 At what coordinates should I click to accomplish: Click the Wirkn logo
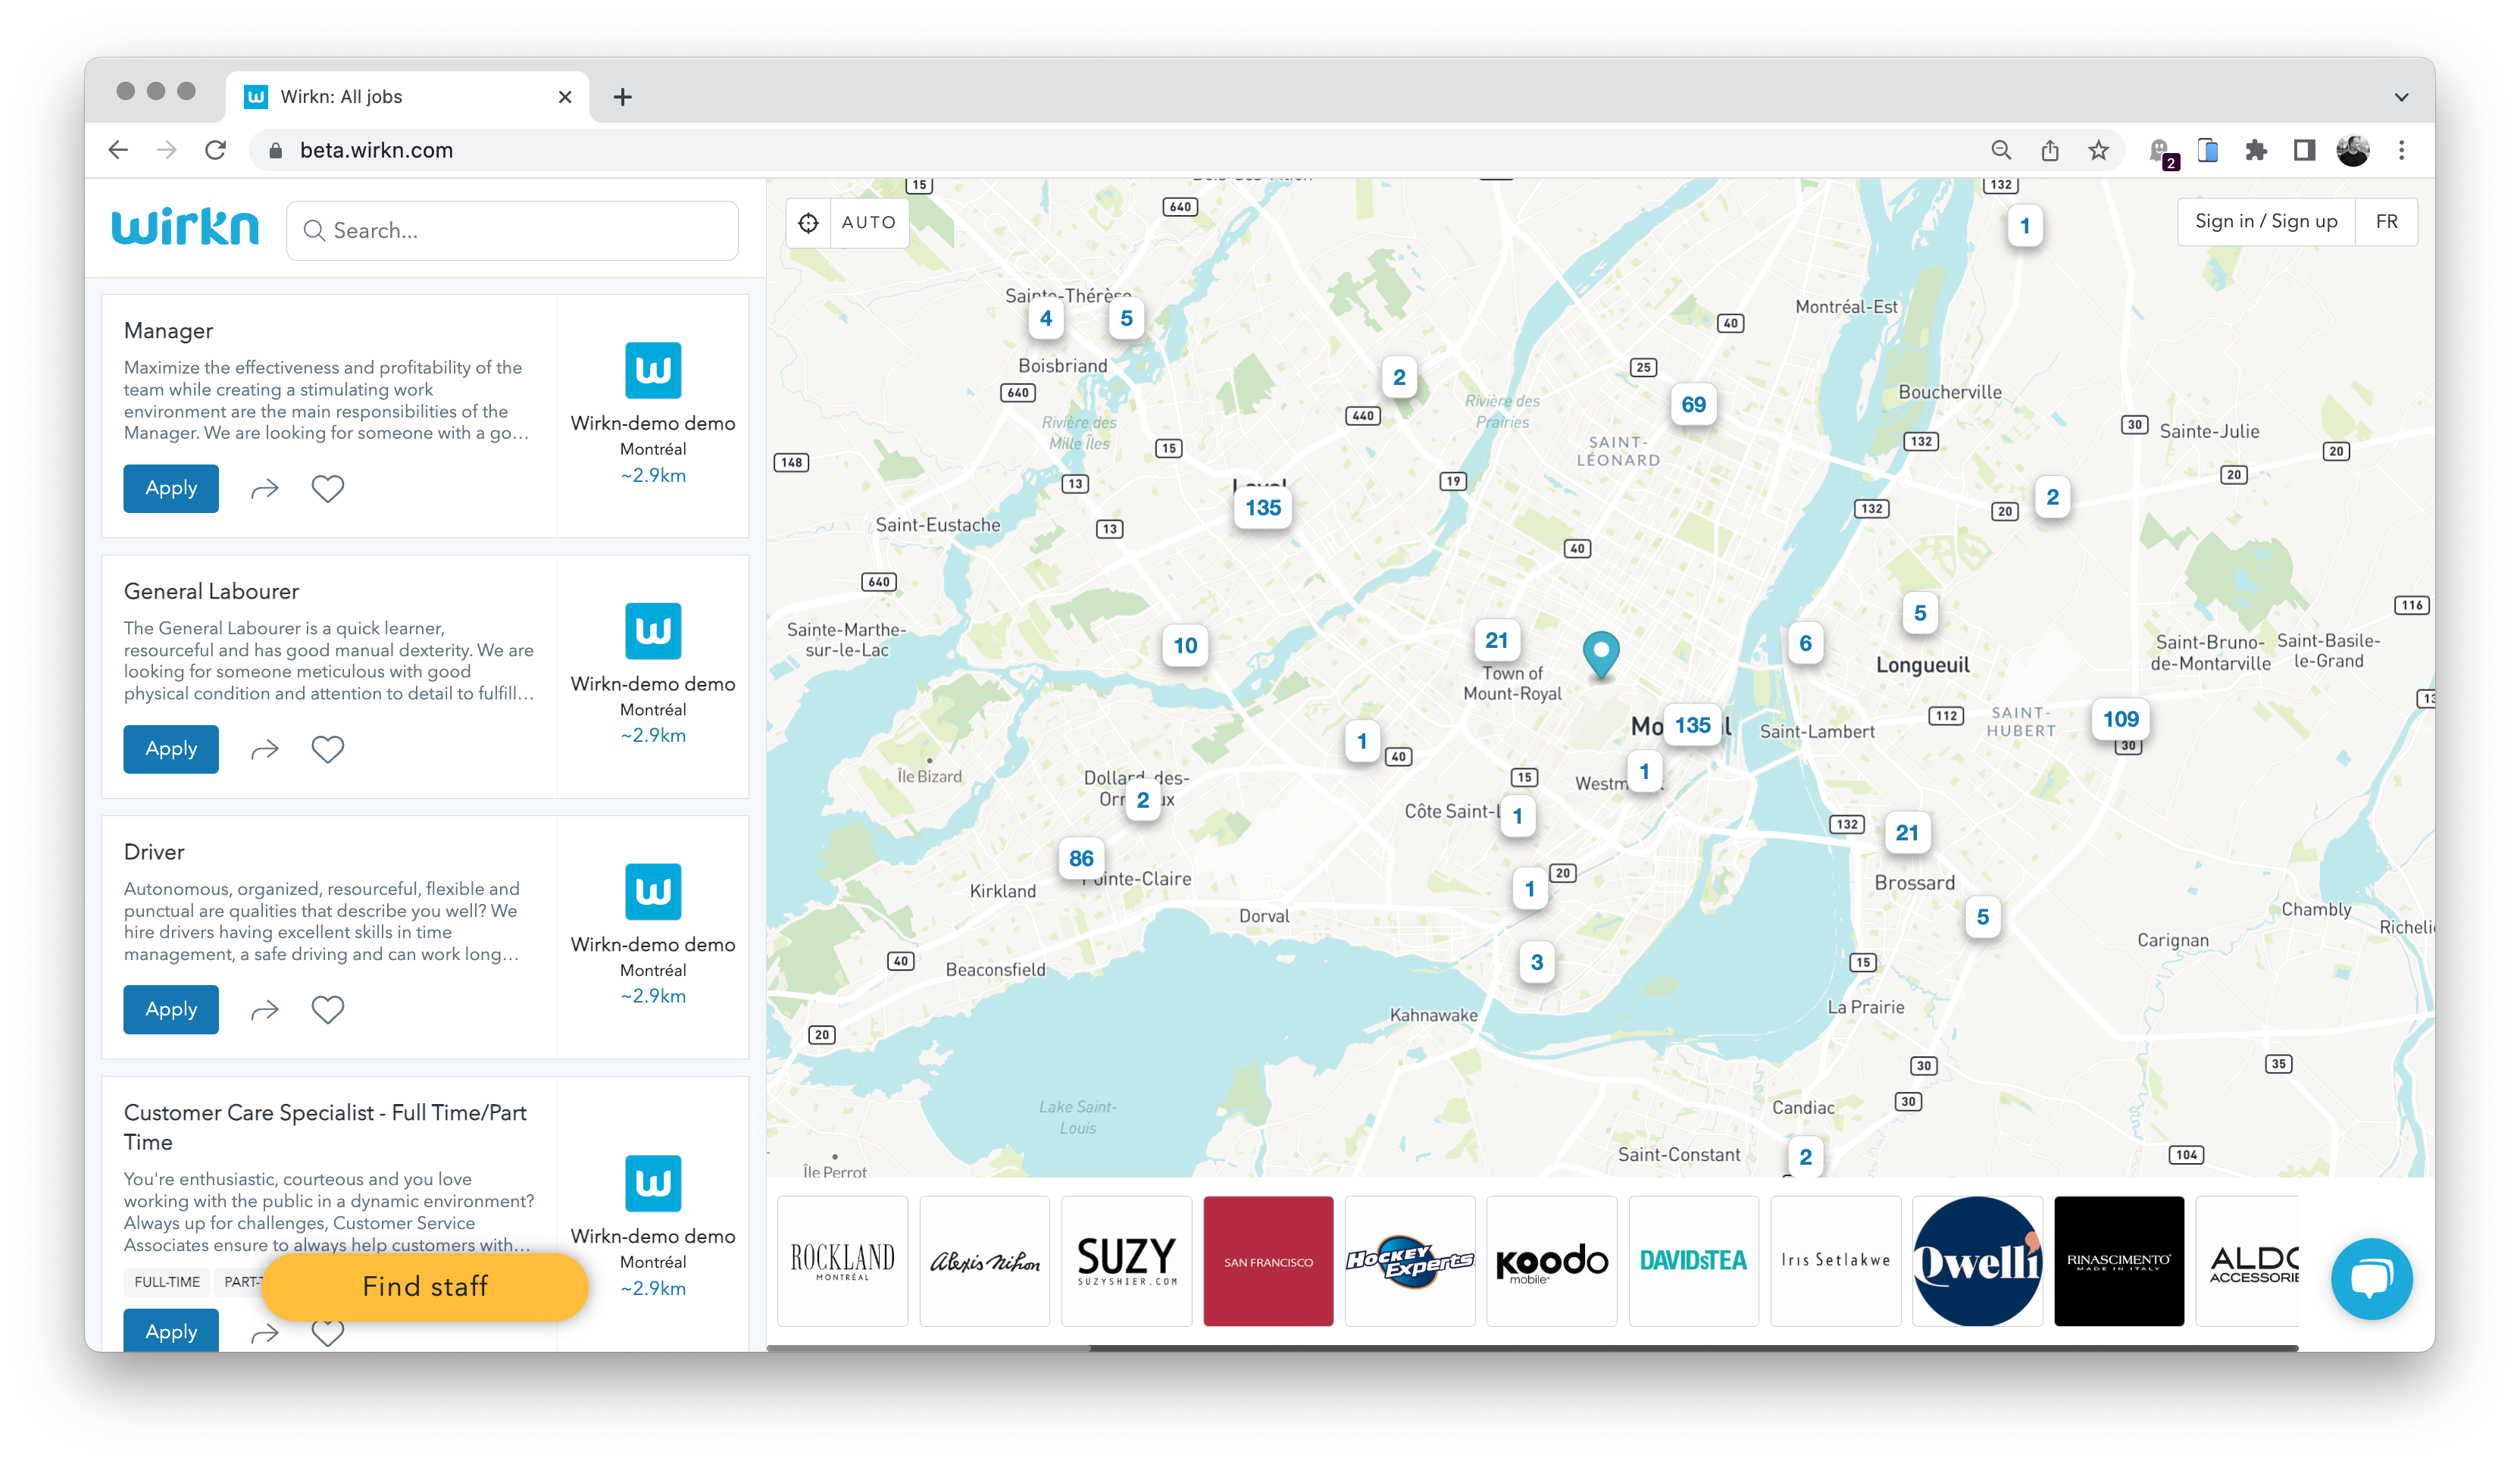[185, 228]
